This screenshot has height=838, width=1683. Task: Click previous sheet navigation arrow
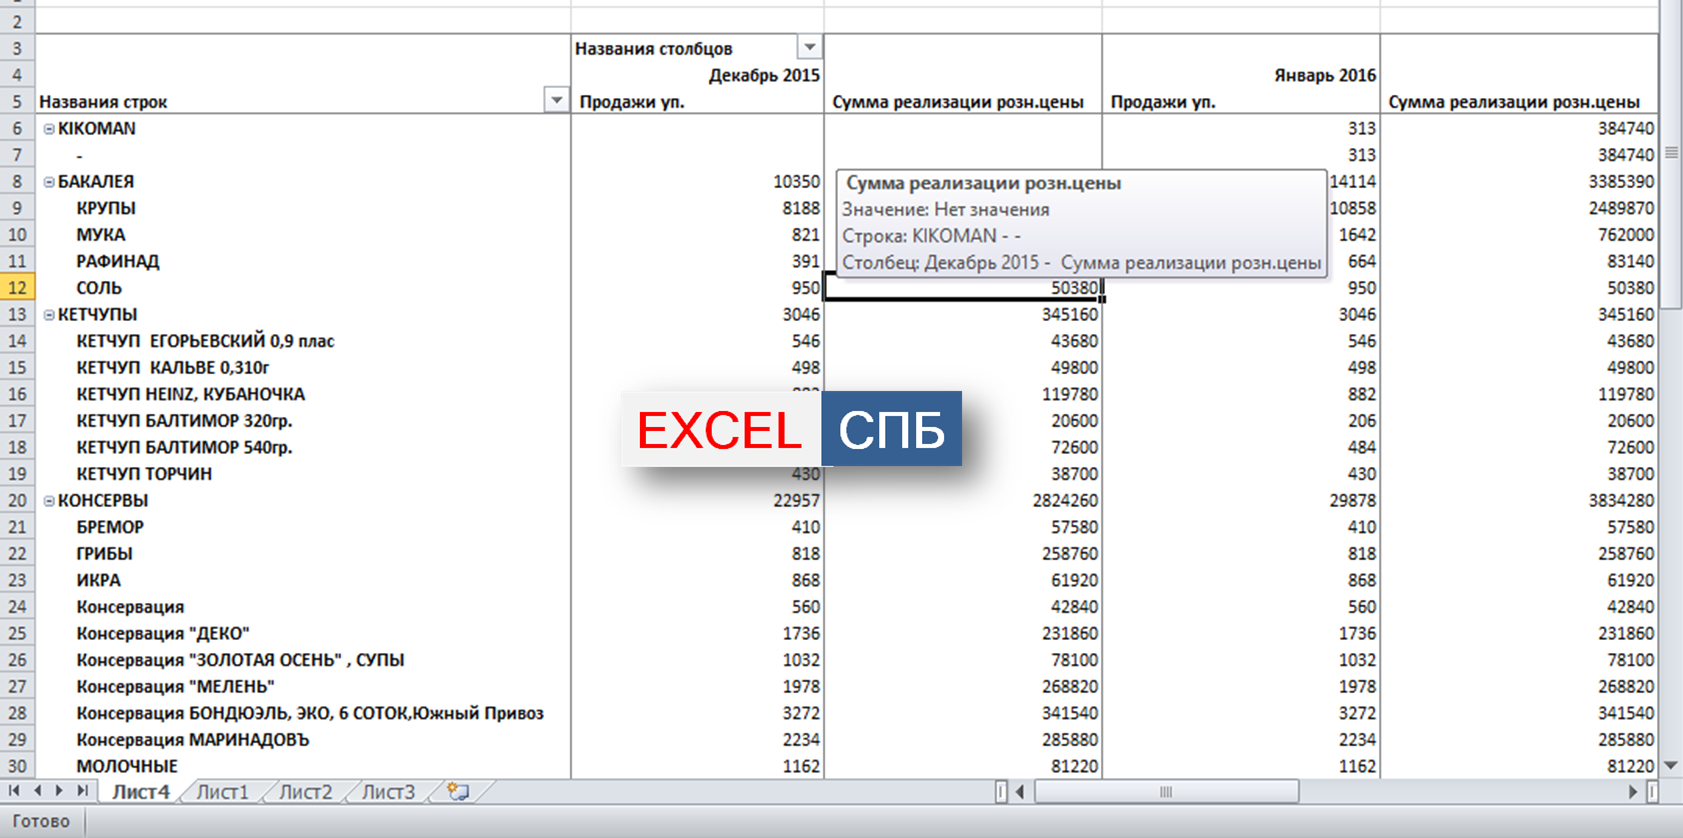point(37,791)
